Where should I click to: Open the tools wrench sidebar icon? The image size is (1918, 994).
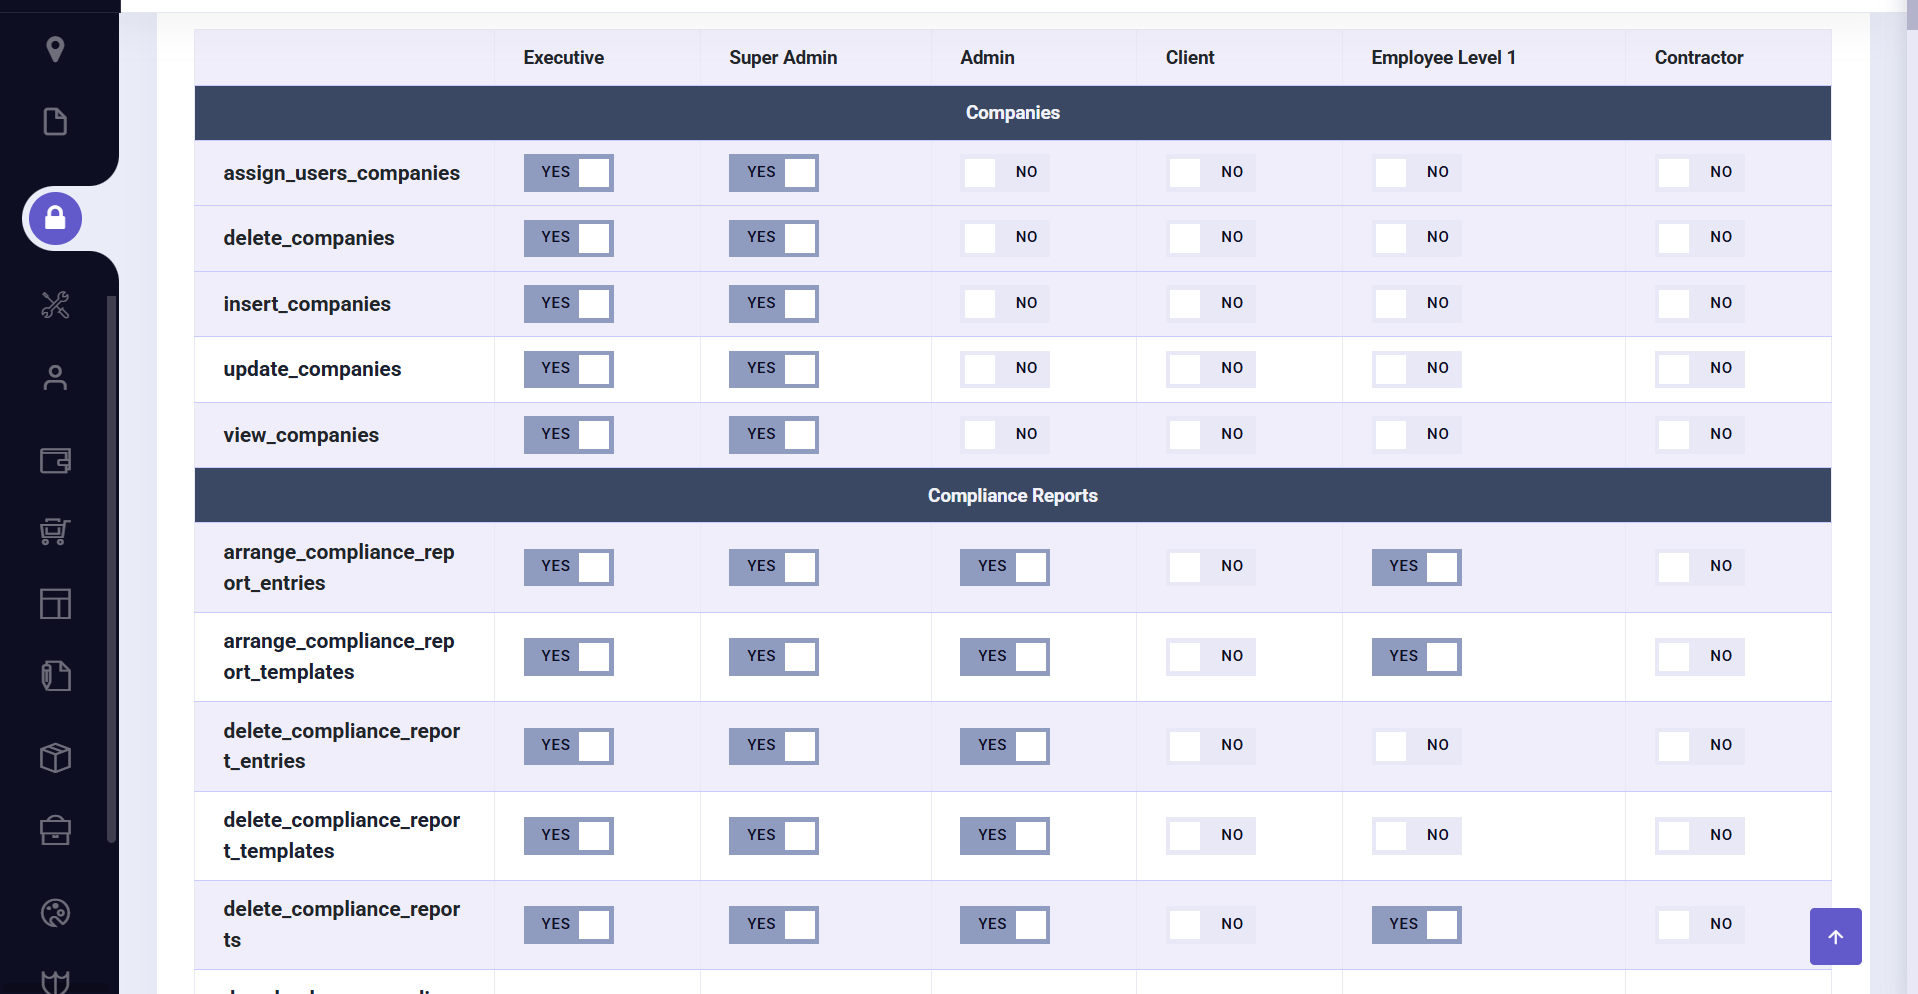[55, 305]
